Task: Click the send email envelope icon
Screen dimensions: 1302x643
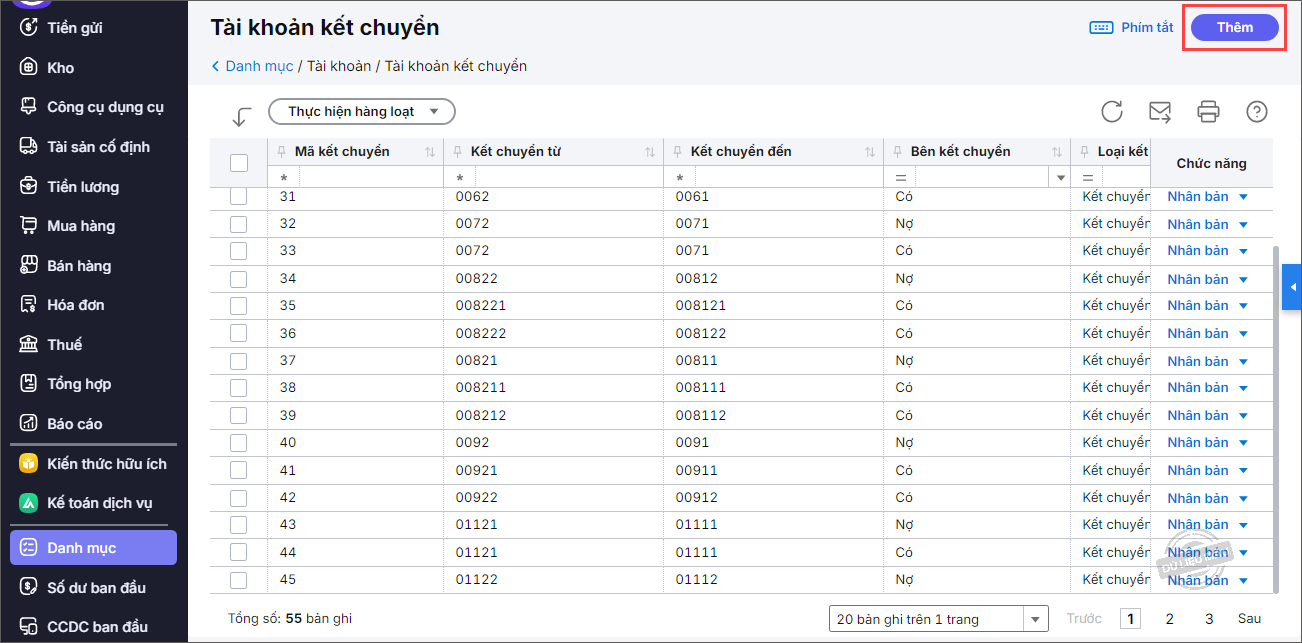Action: tap(1160, 111)
